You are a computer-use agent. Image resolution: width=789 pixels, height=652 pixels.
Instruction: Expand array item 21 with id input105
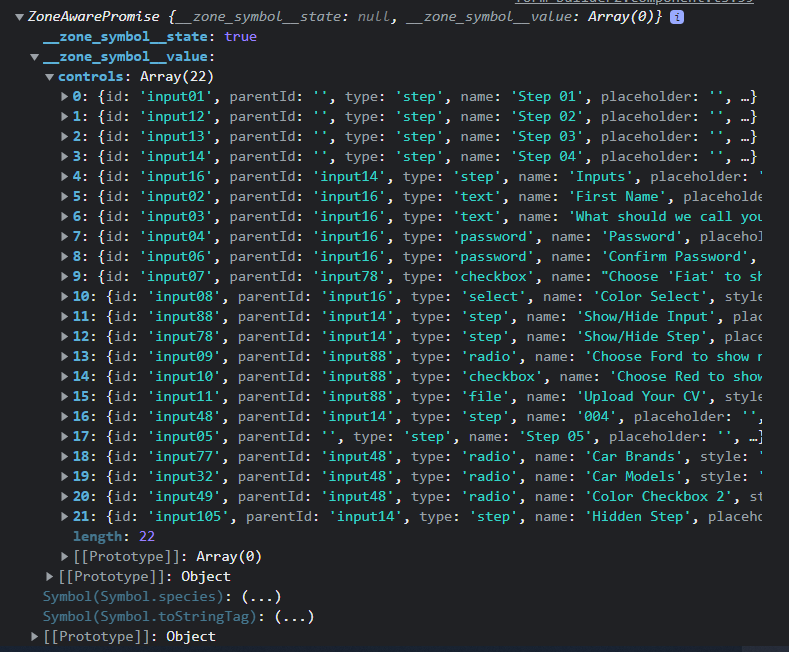pos(64,516)
